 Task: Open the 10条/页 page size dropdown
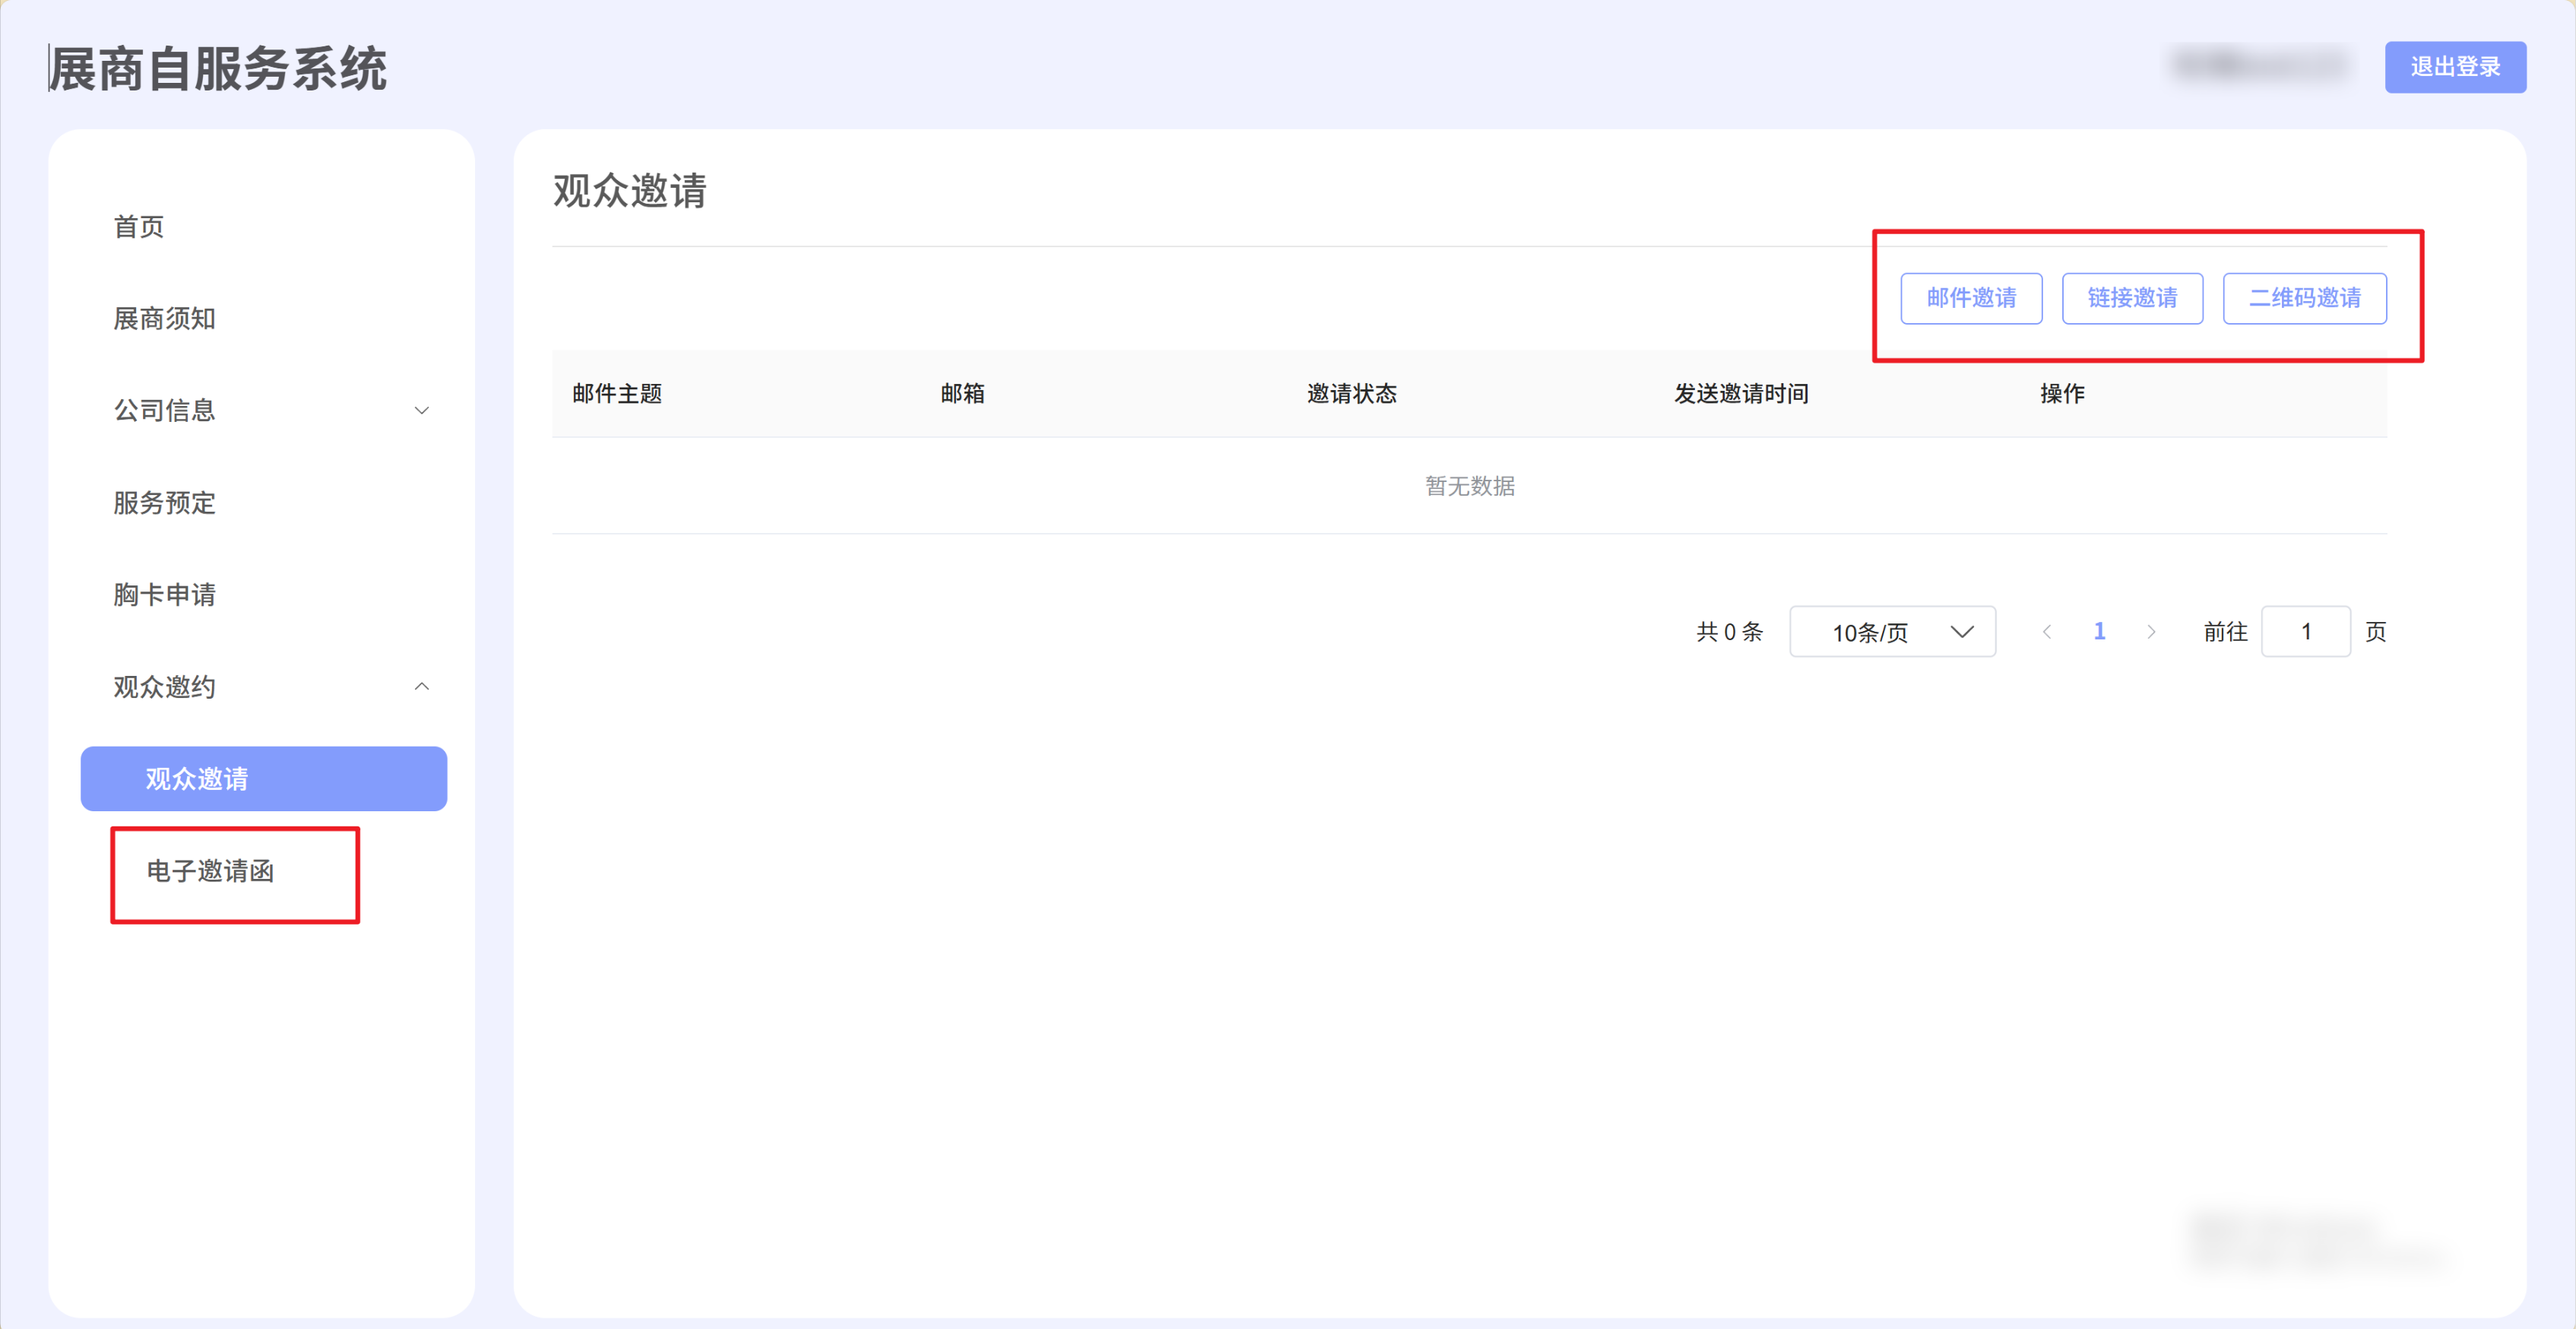[1891, 632]
